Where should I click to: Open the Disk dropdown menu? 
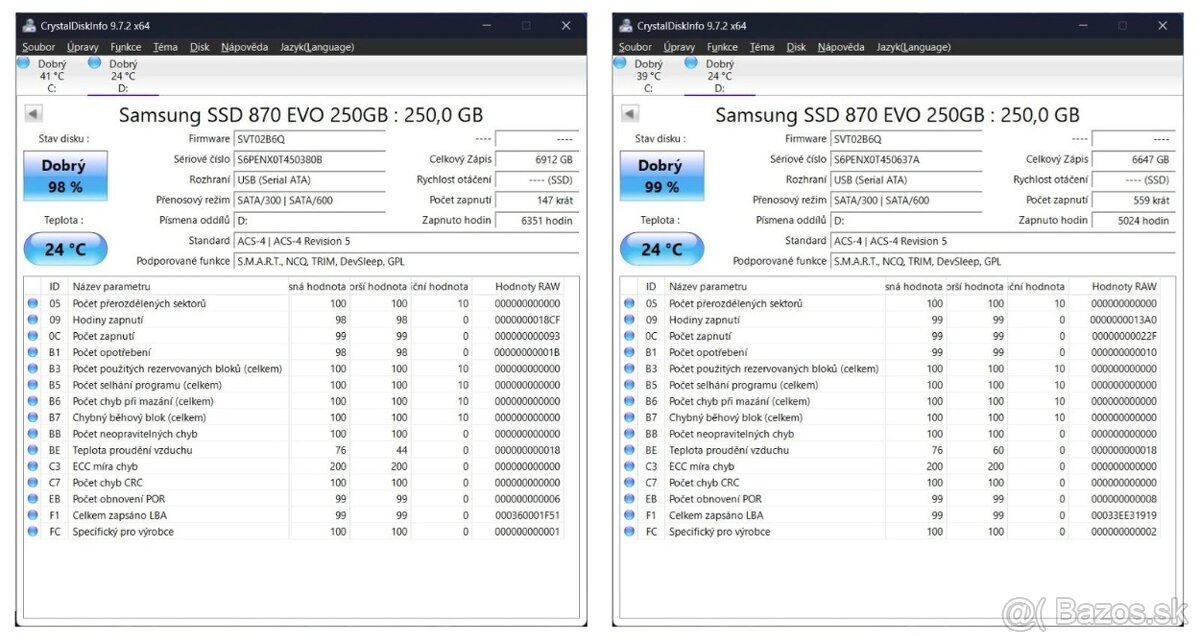[x=199, y=46]
